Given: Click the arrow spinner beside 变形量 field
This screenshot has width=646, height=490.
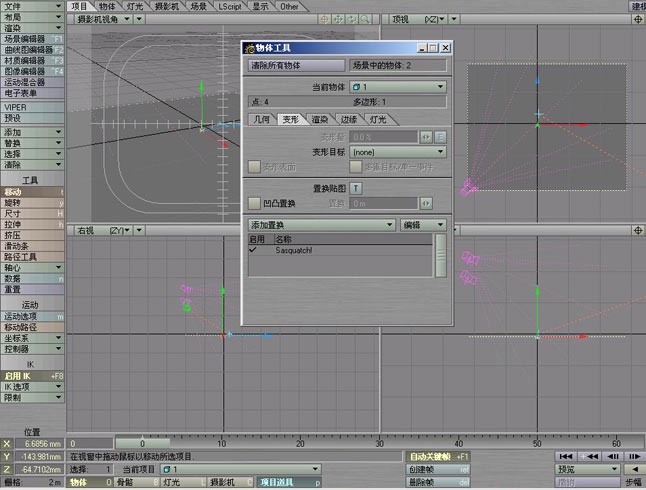Looking at the screenshot, I should pyautogui.click(x=426, y=137).
